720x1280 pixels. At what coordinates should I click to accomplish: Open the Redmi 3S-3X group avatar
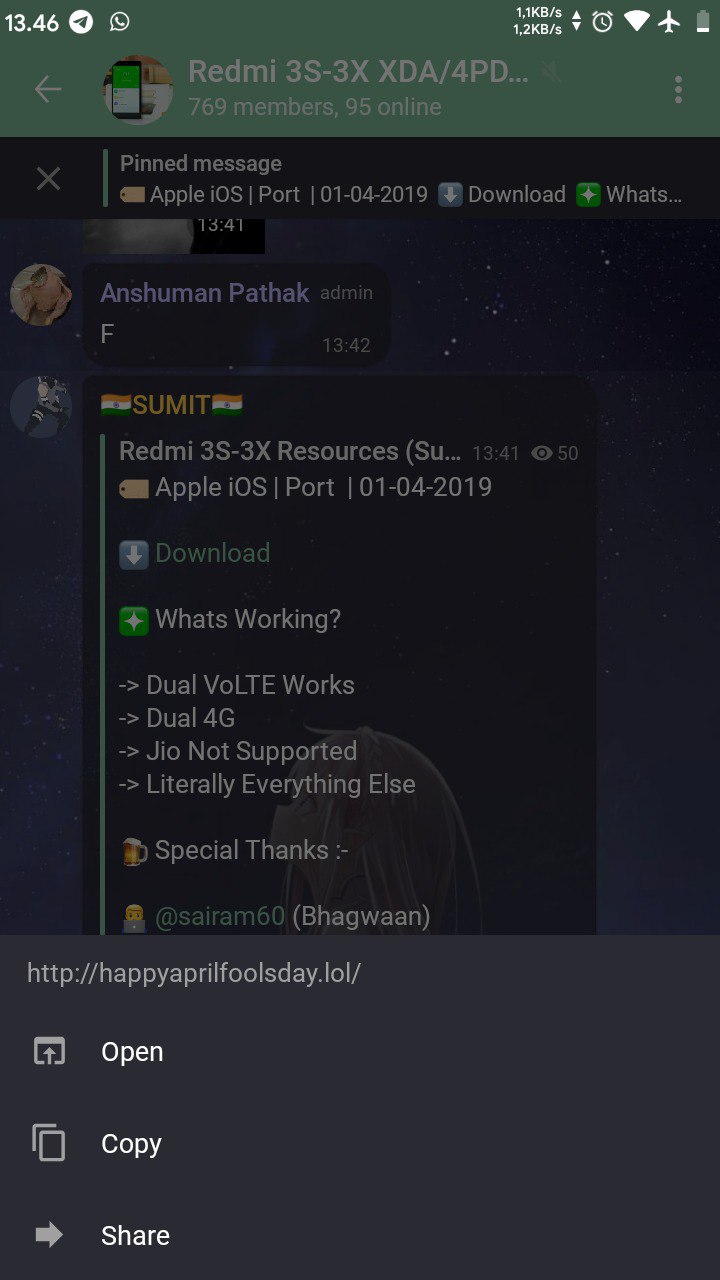(x=138, y=90)
